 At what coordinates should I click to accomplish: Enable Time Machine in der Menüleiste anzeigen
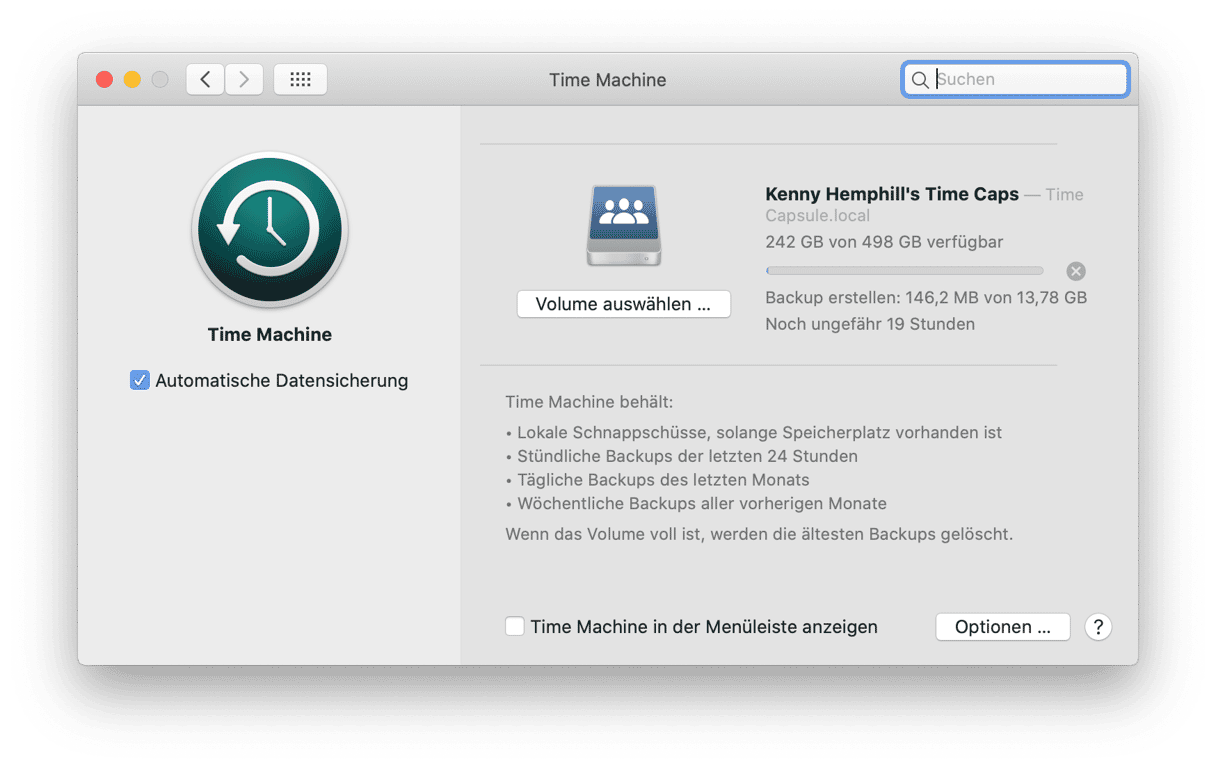(515, 627)
